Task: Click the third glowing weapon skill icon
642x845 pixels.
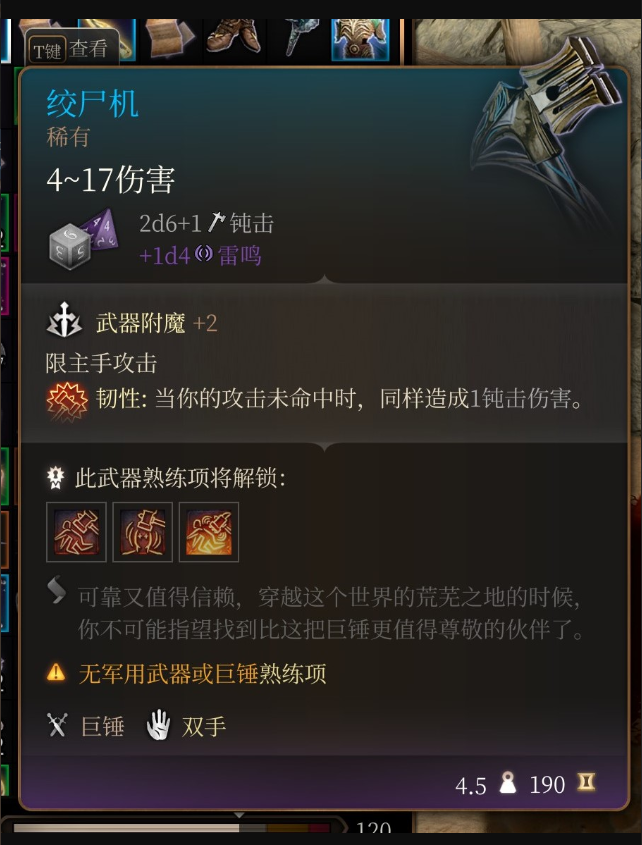Action: tap(209, 532)
